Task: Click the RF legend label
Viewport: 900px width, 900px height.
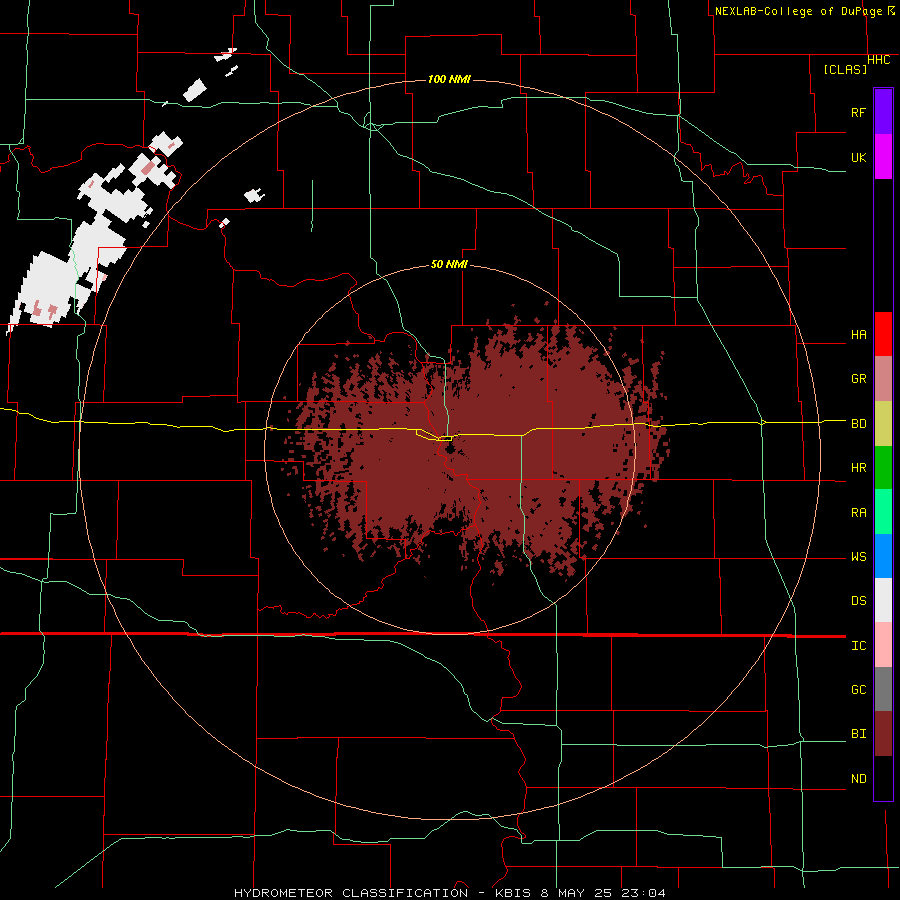Action: (858, 112)
